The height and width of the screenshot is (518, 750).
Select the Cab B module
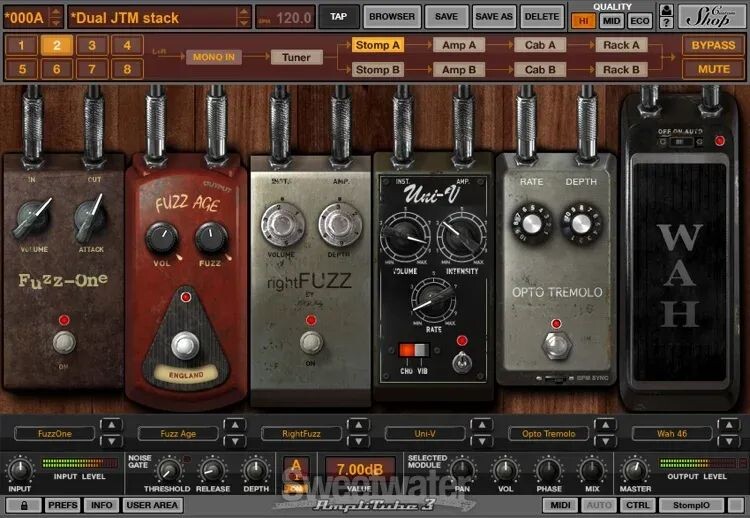click(x=541, y=70)
